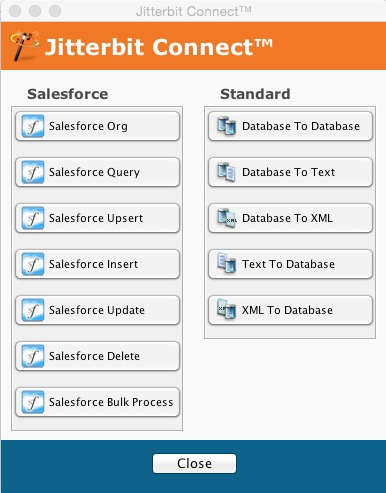The image size is (386, 493).
Task: Launch the Salesforce Update wizard
Action: [97, 310]
